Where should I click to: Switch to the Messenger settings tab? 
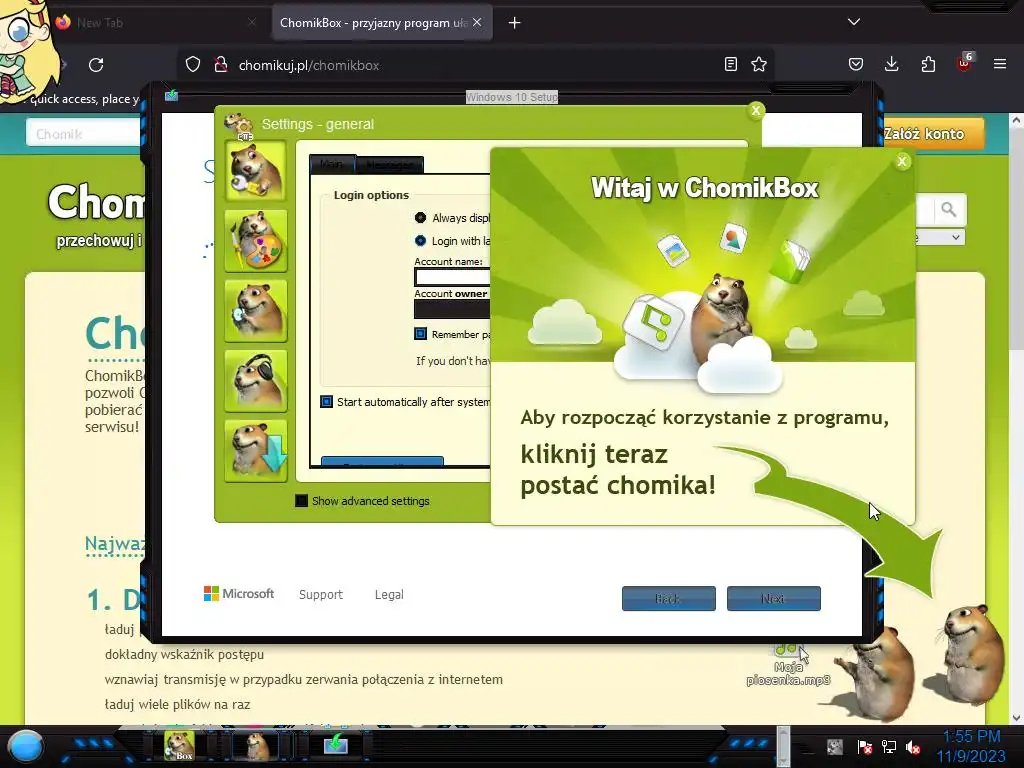tap(391, 165)
